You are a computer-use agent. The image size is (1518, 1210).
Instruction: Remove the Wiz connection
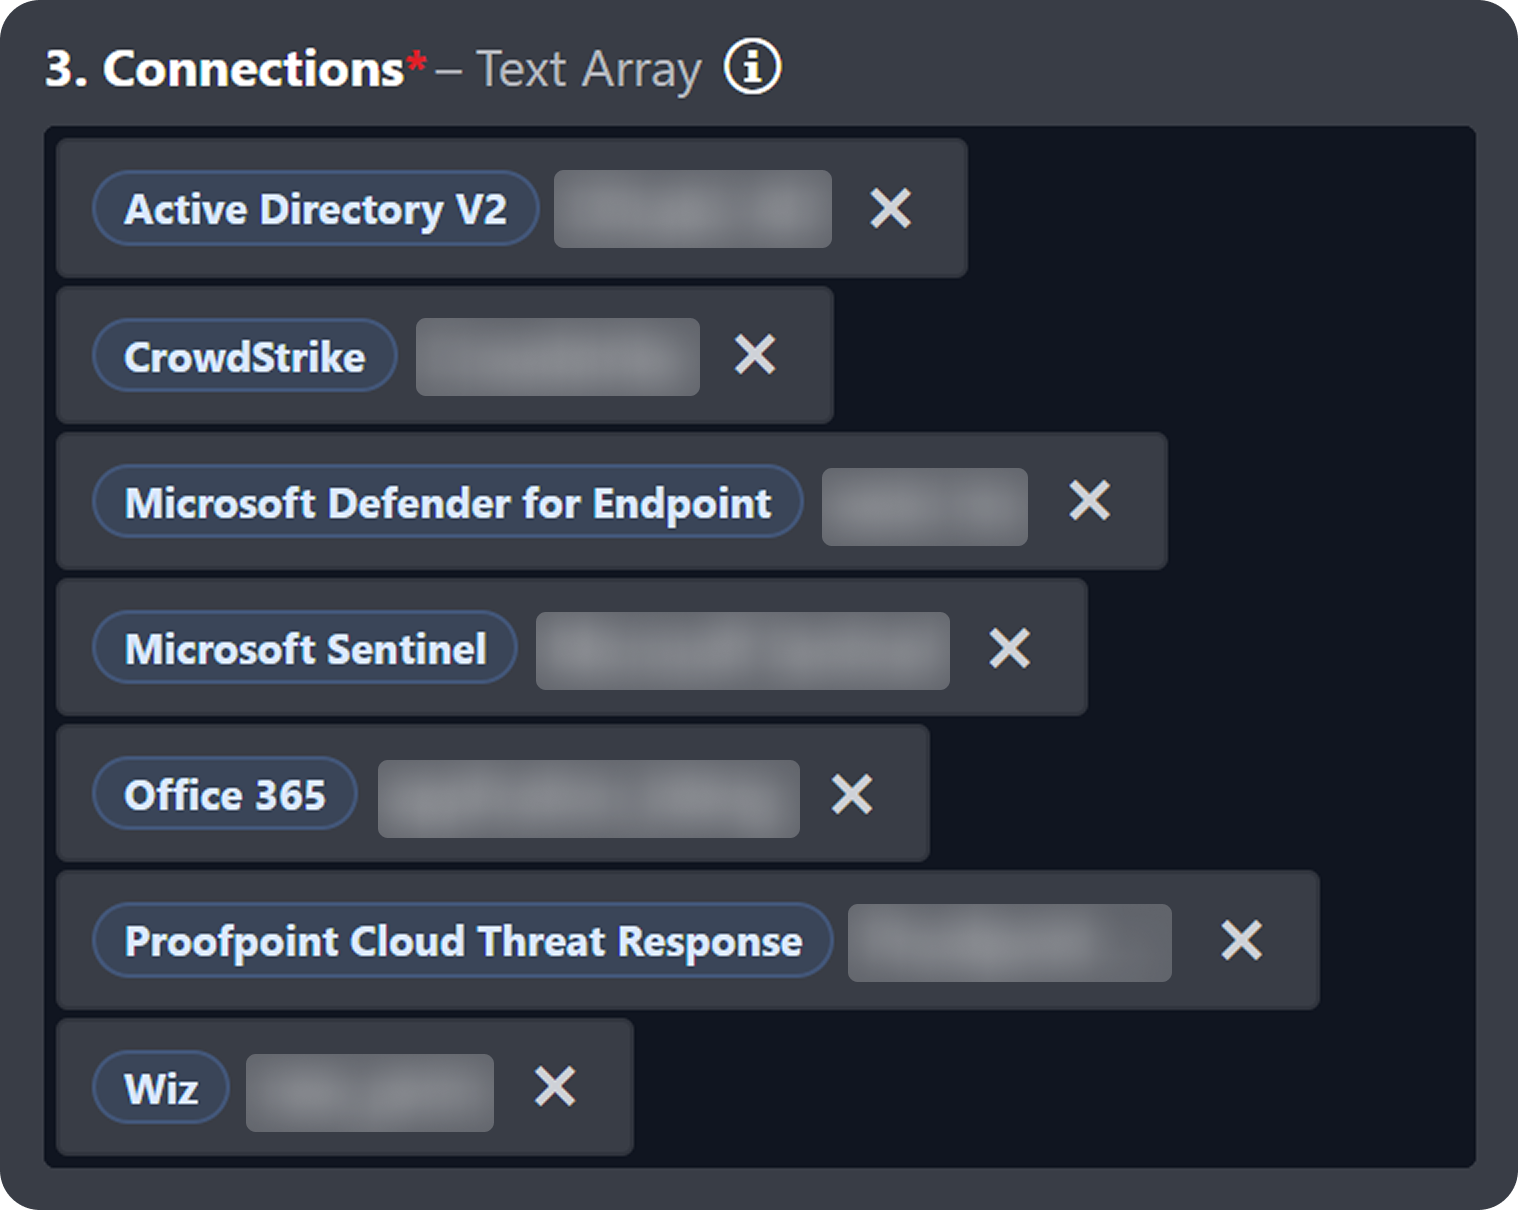tap(555, 1087)
